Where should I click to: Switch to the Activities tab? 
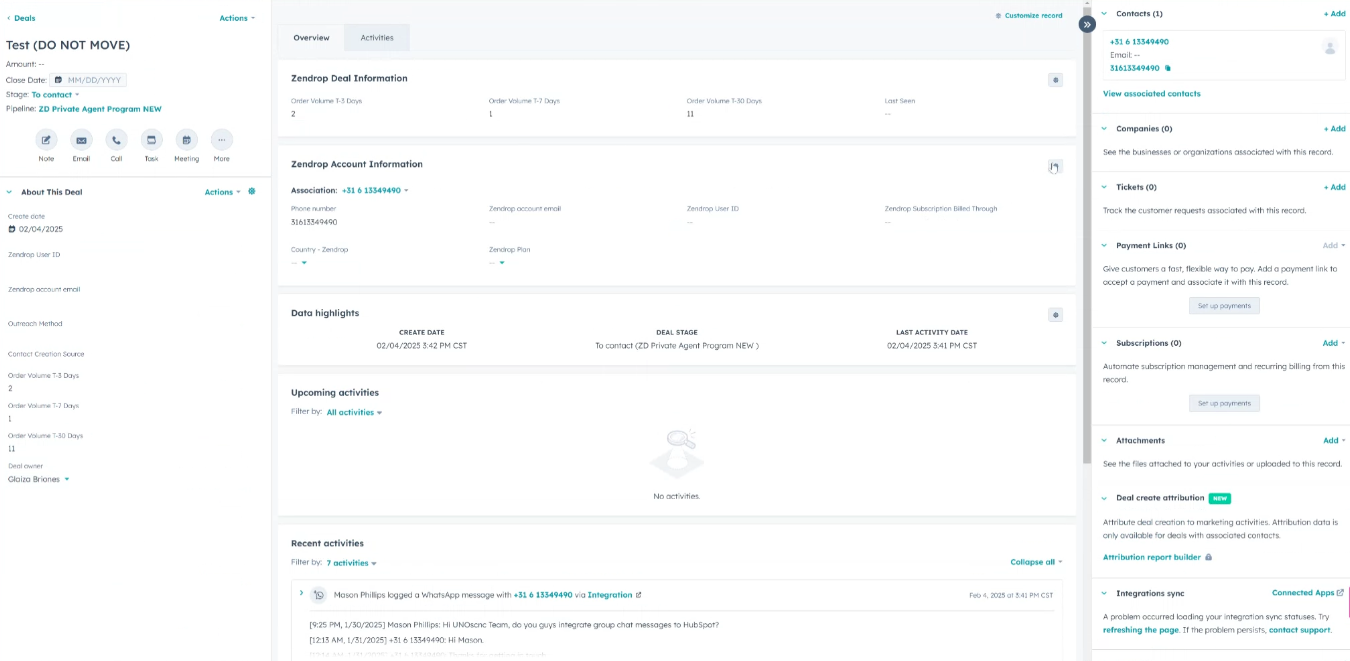coord(377,38)
